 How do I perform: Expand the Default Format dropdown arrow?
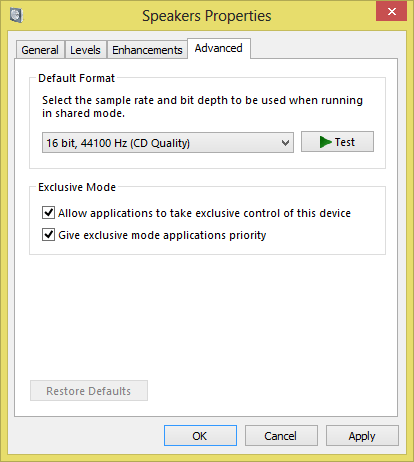click(x=285, y=143)
